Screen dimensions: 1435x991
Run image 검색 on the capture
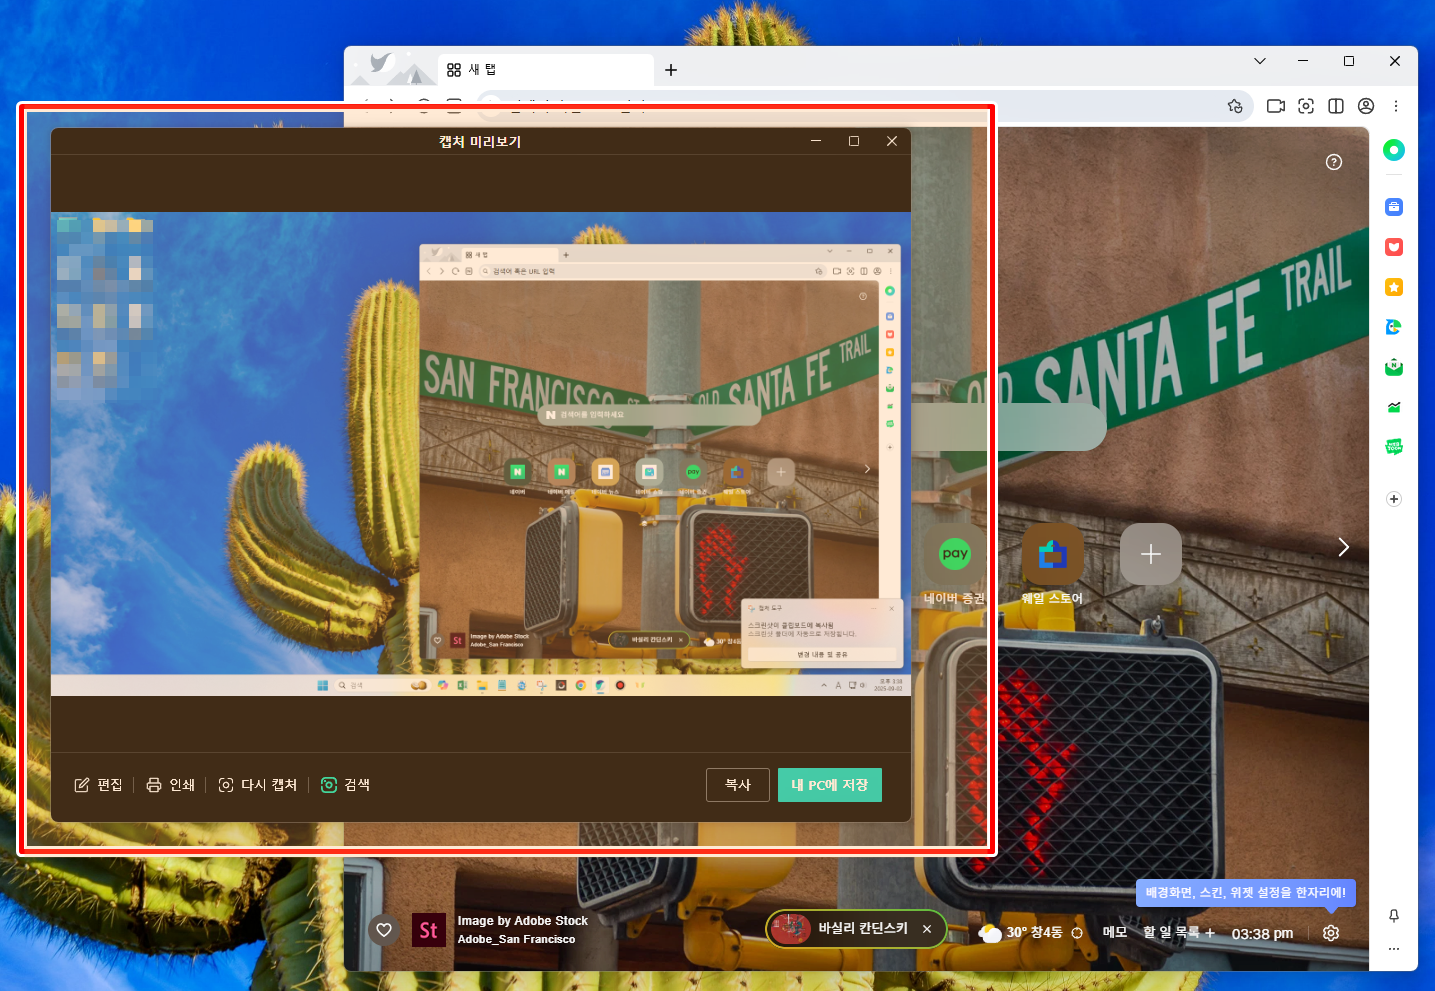click(x=345, y=785)
